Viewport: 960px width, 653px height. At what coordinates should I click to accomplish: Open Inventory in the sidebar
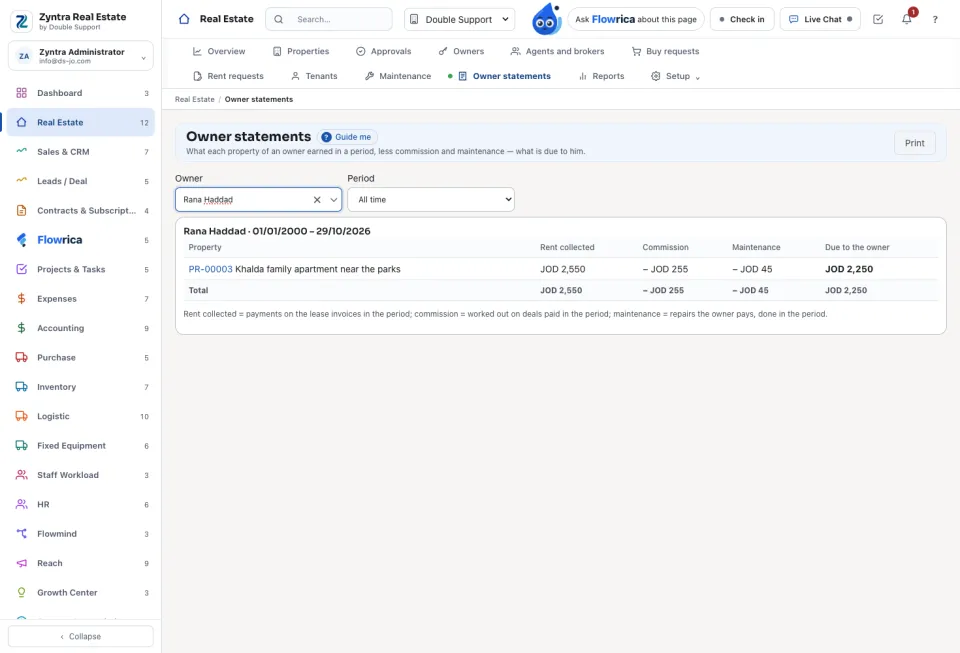pos(81,387)
